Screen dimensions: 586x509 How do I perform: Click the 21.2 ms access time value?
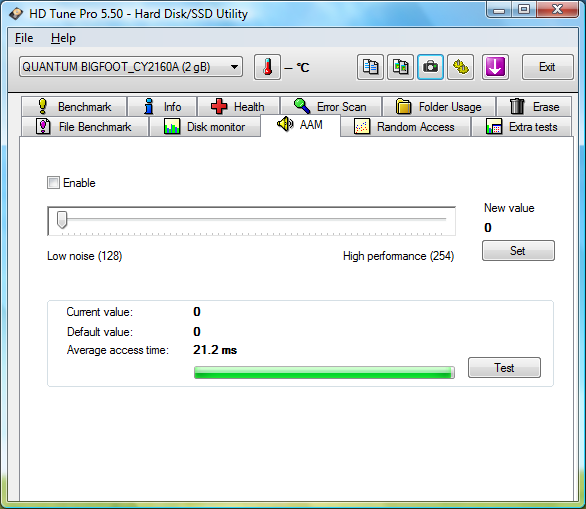click(x=215, y=350)
